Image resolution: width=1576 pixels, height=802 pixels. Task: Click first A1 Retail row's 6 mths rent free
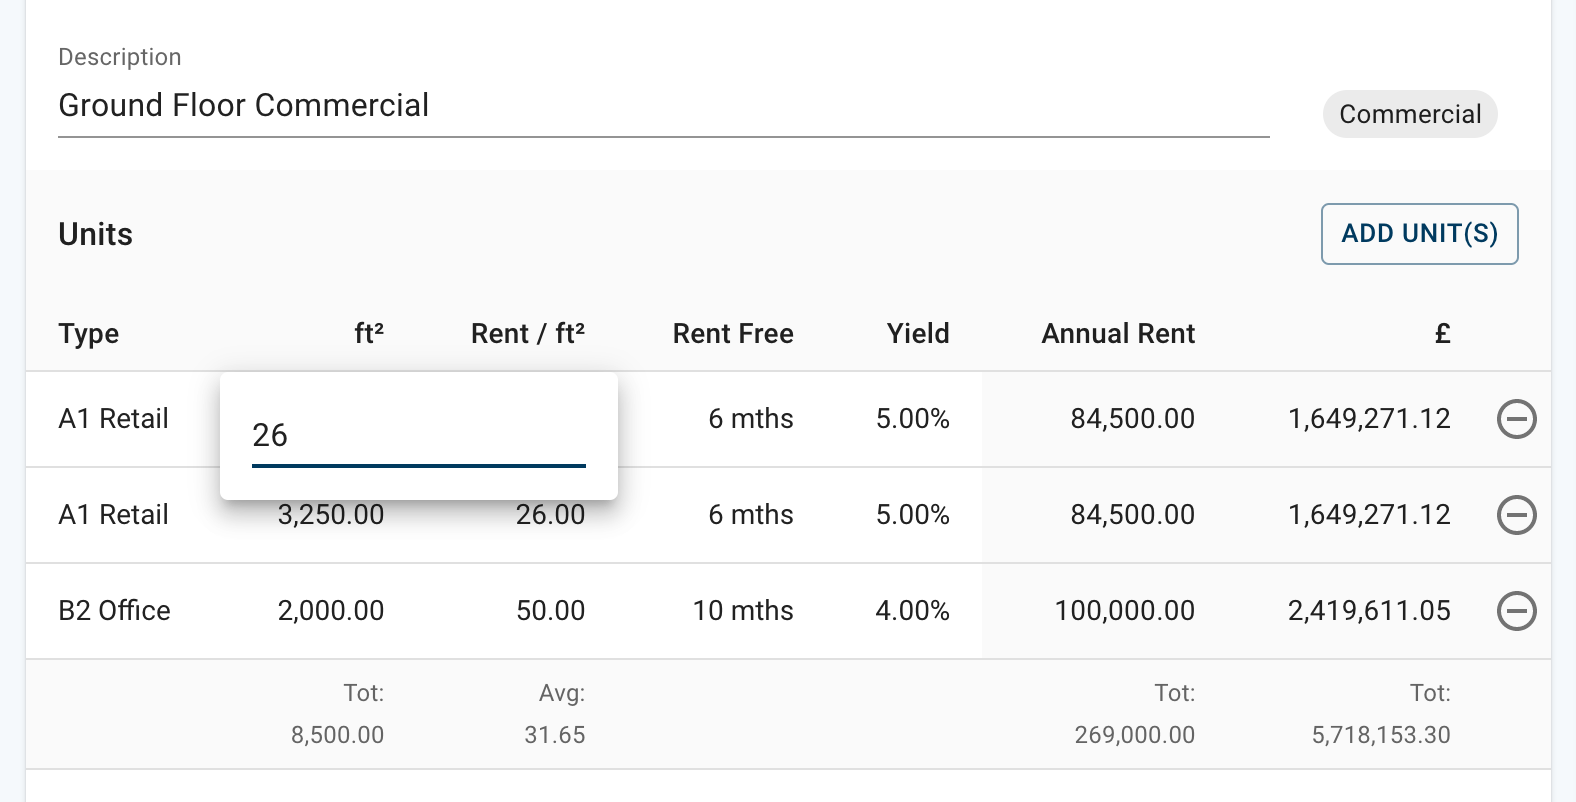click(x=751, y=419)
